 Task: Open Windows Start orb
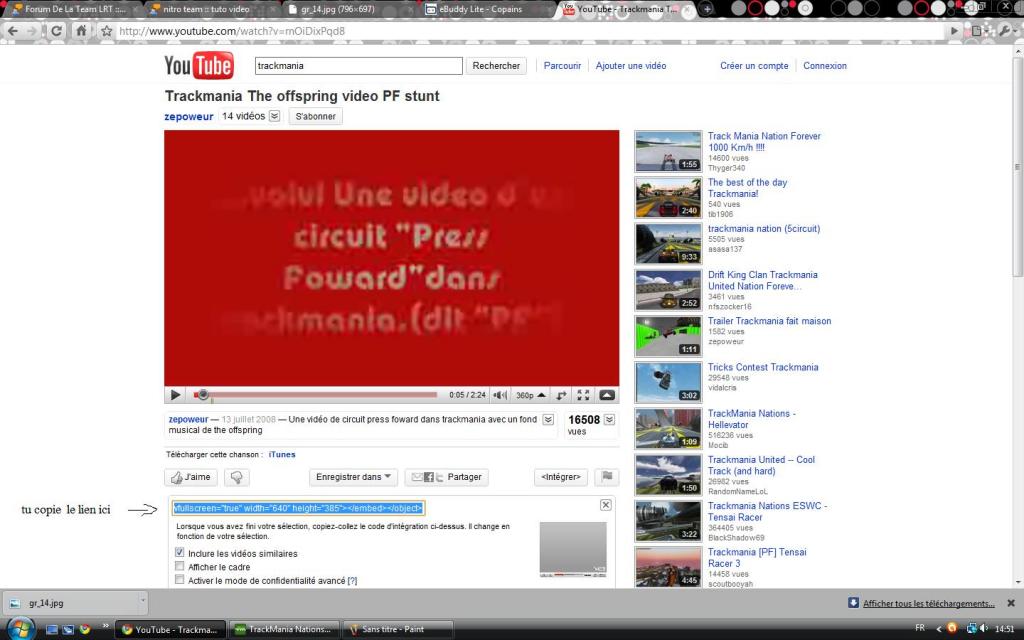[20, 628]
